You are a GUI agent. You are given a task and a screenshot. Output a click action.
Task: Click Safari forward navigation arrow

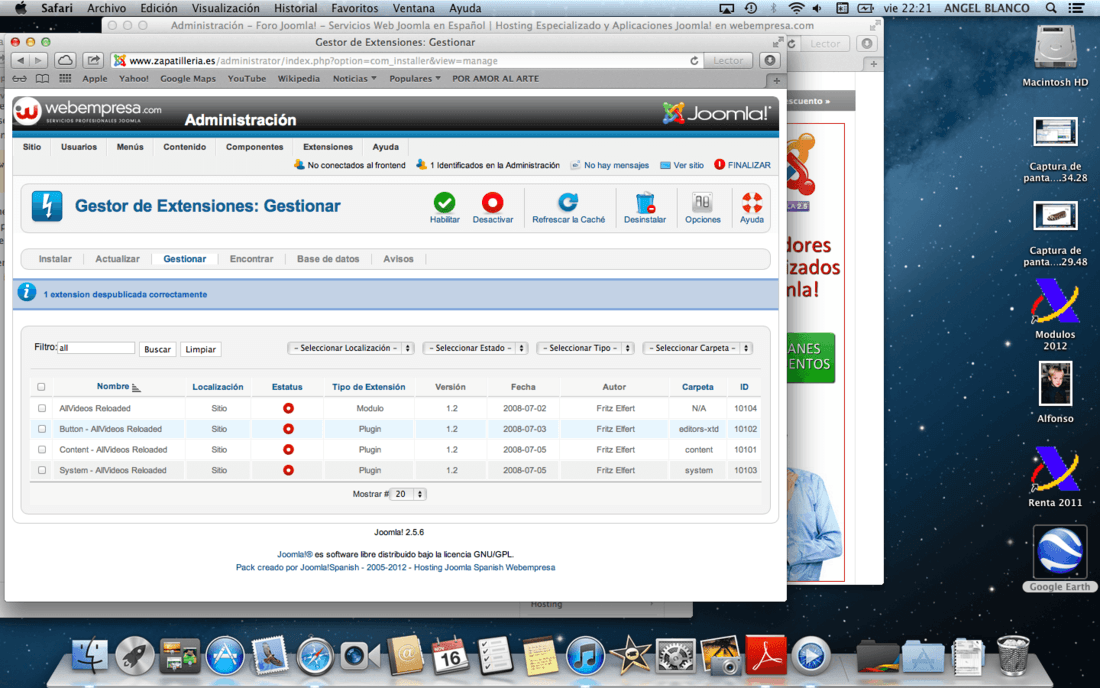pos(39,60)
